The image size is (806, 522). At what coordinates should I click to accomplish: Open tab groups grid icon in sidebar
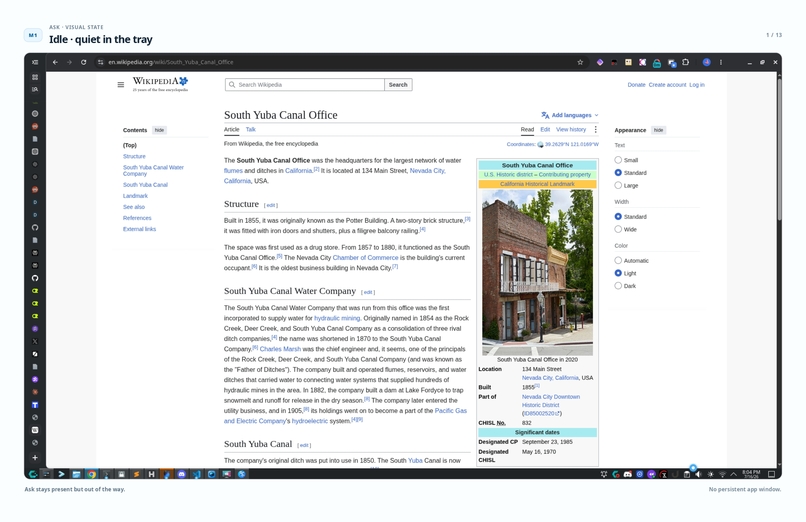(x=35, y=77)
